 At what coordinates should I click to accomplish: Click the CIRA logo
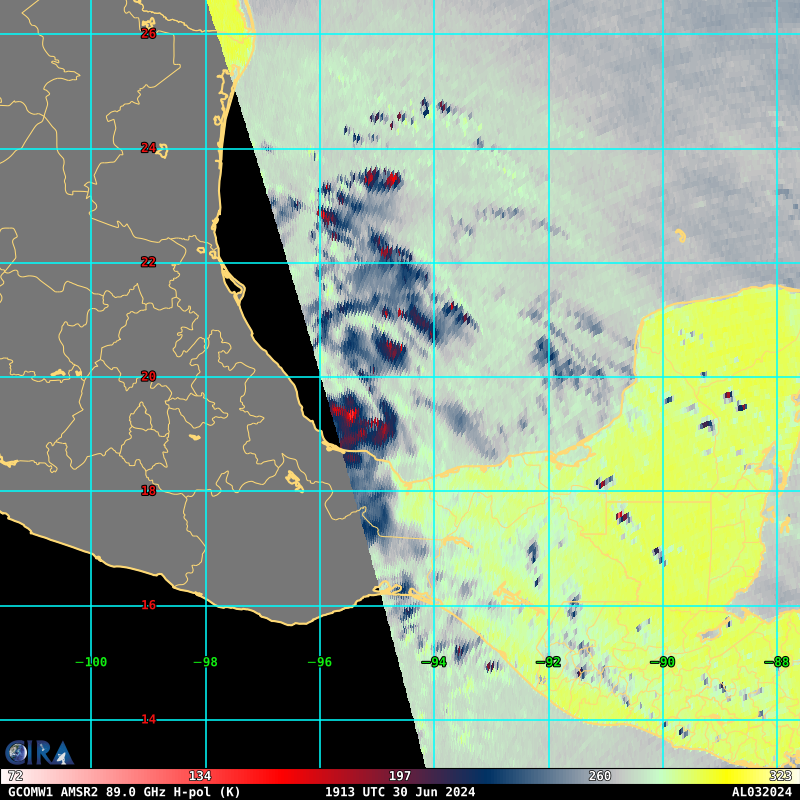click(39, 753)
